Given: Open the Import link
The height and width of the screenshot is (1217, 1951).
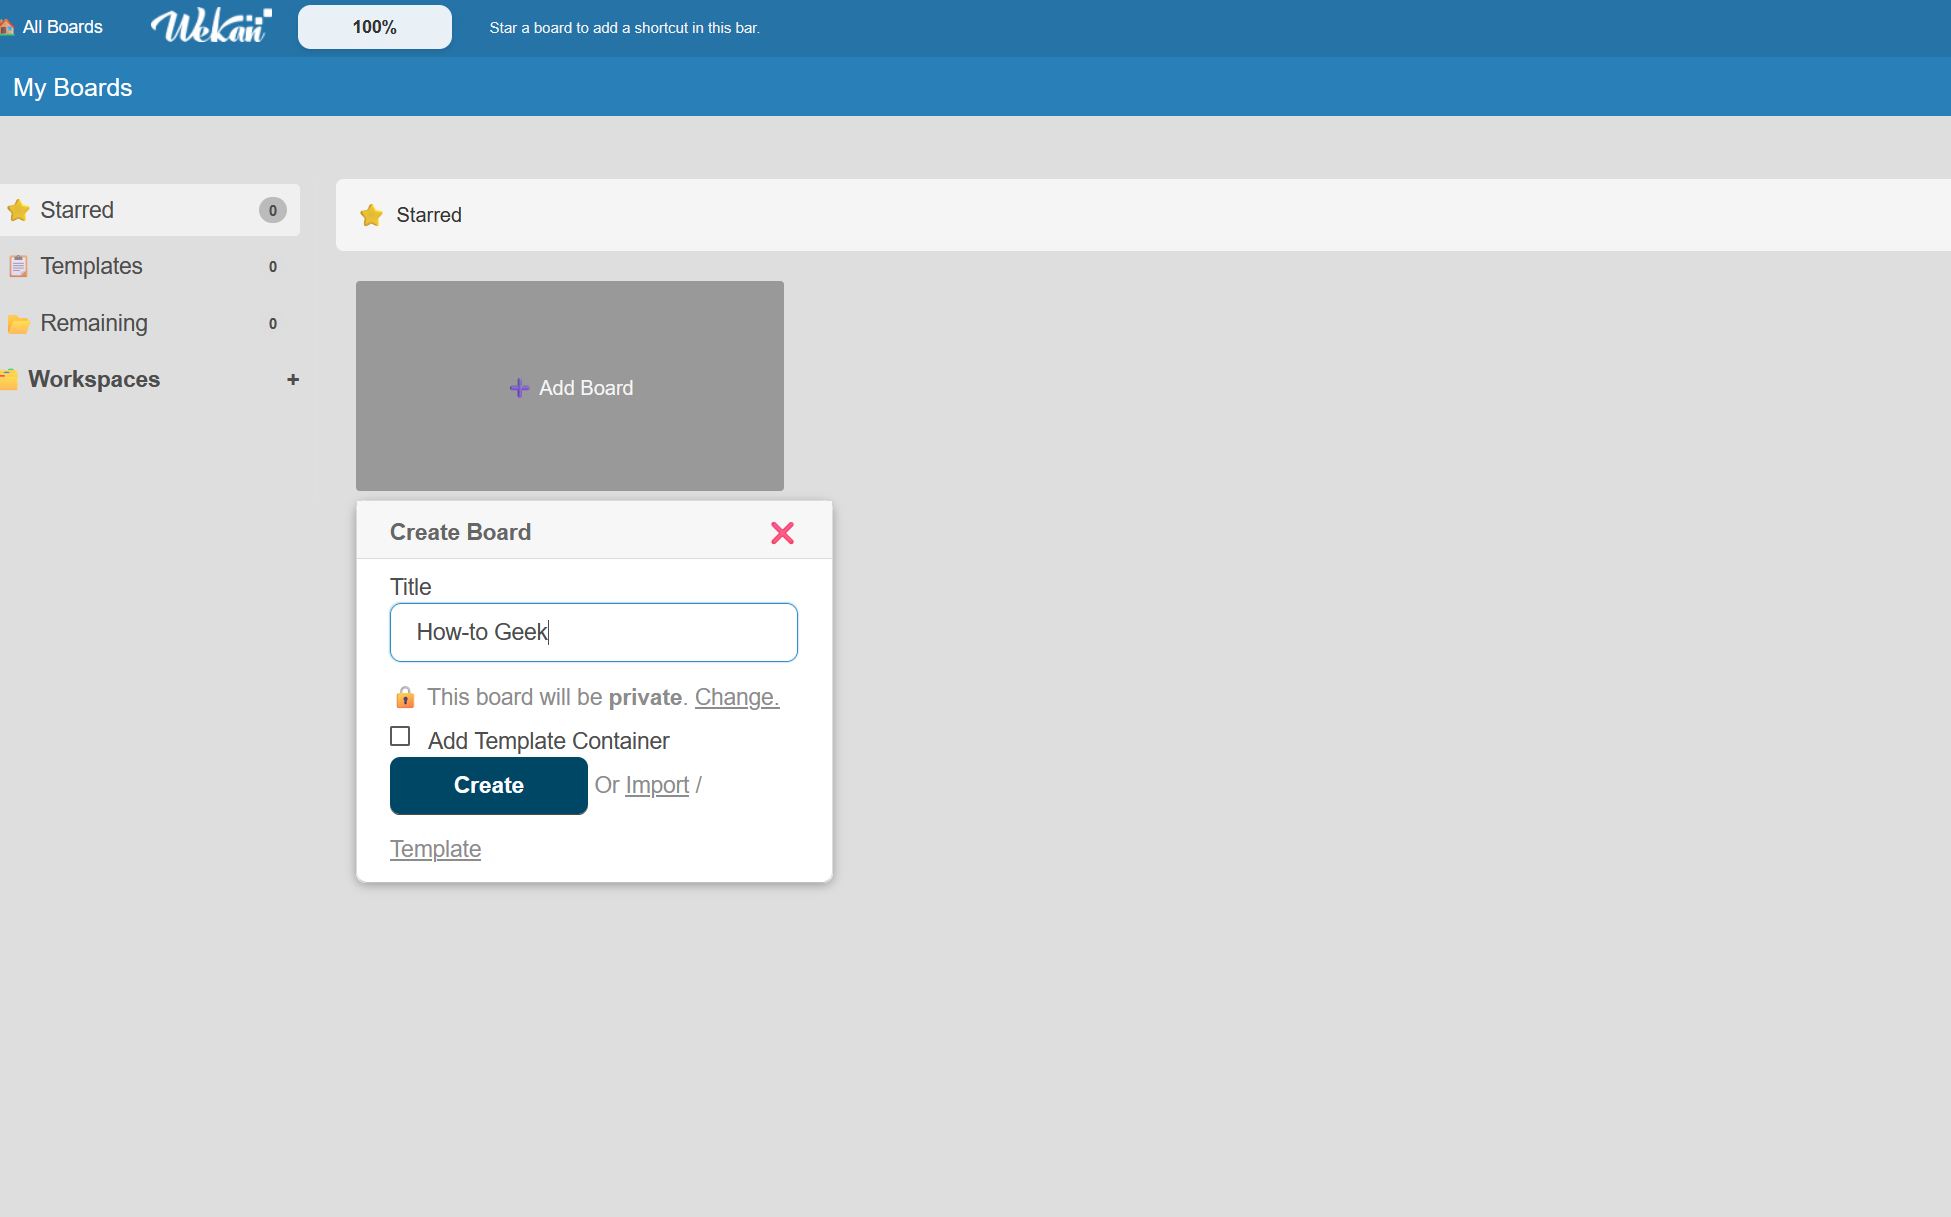Looking at the screenshot, I should coord(657,785).
